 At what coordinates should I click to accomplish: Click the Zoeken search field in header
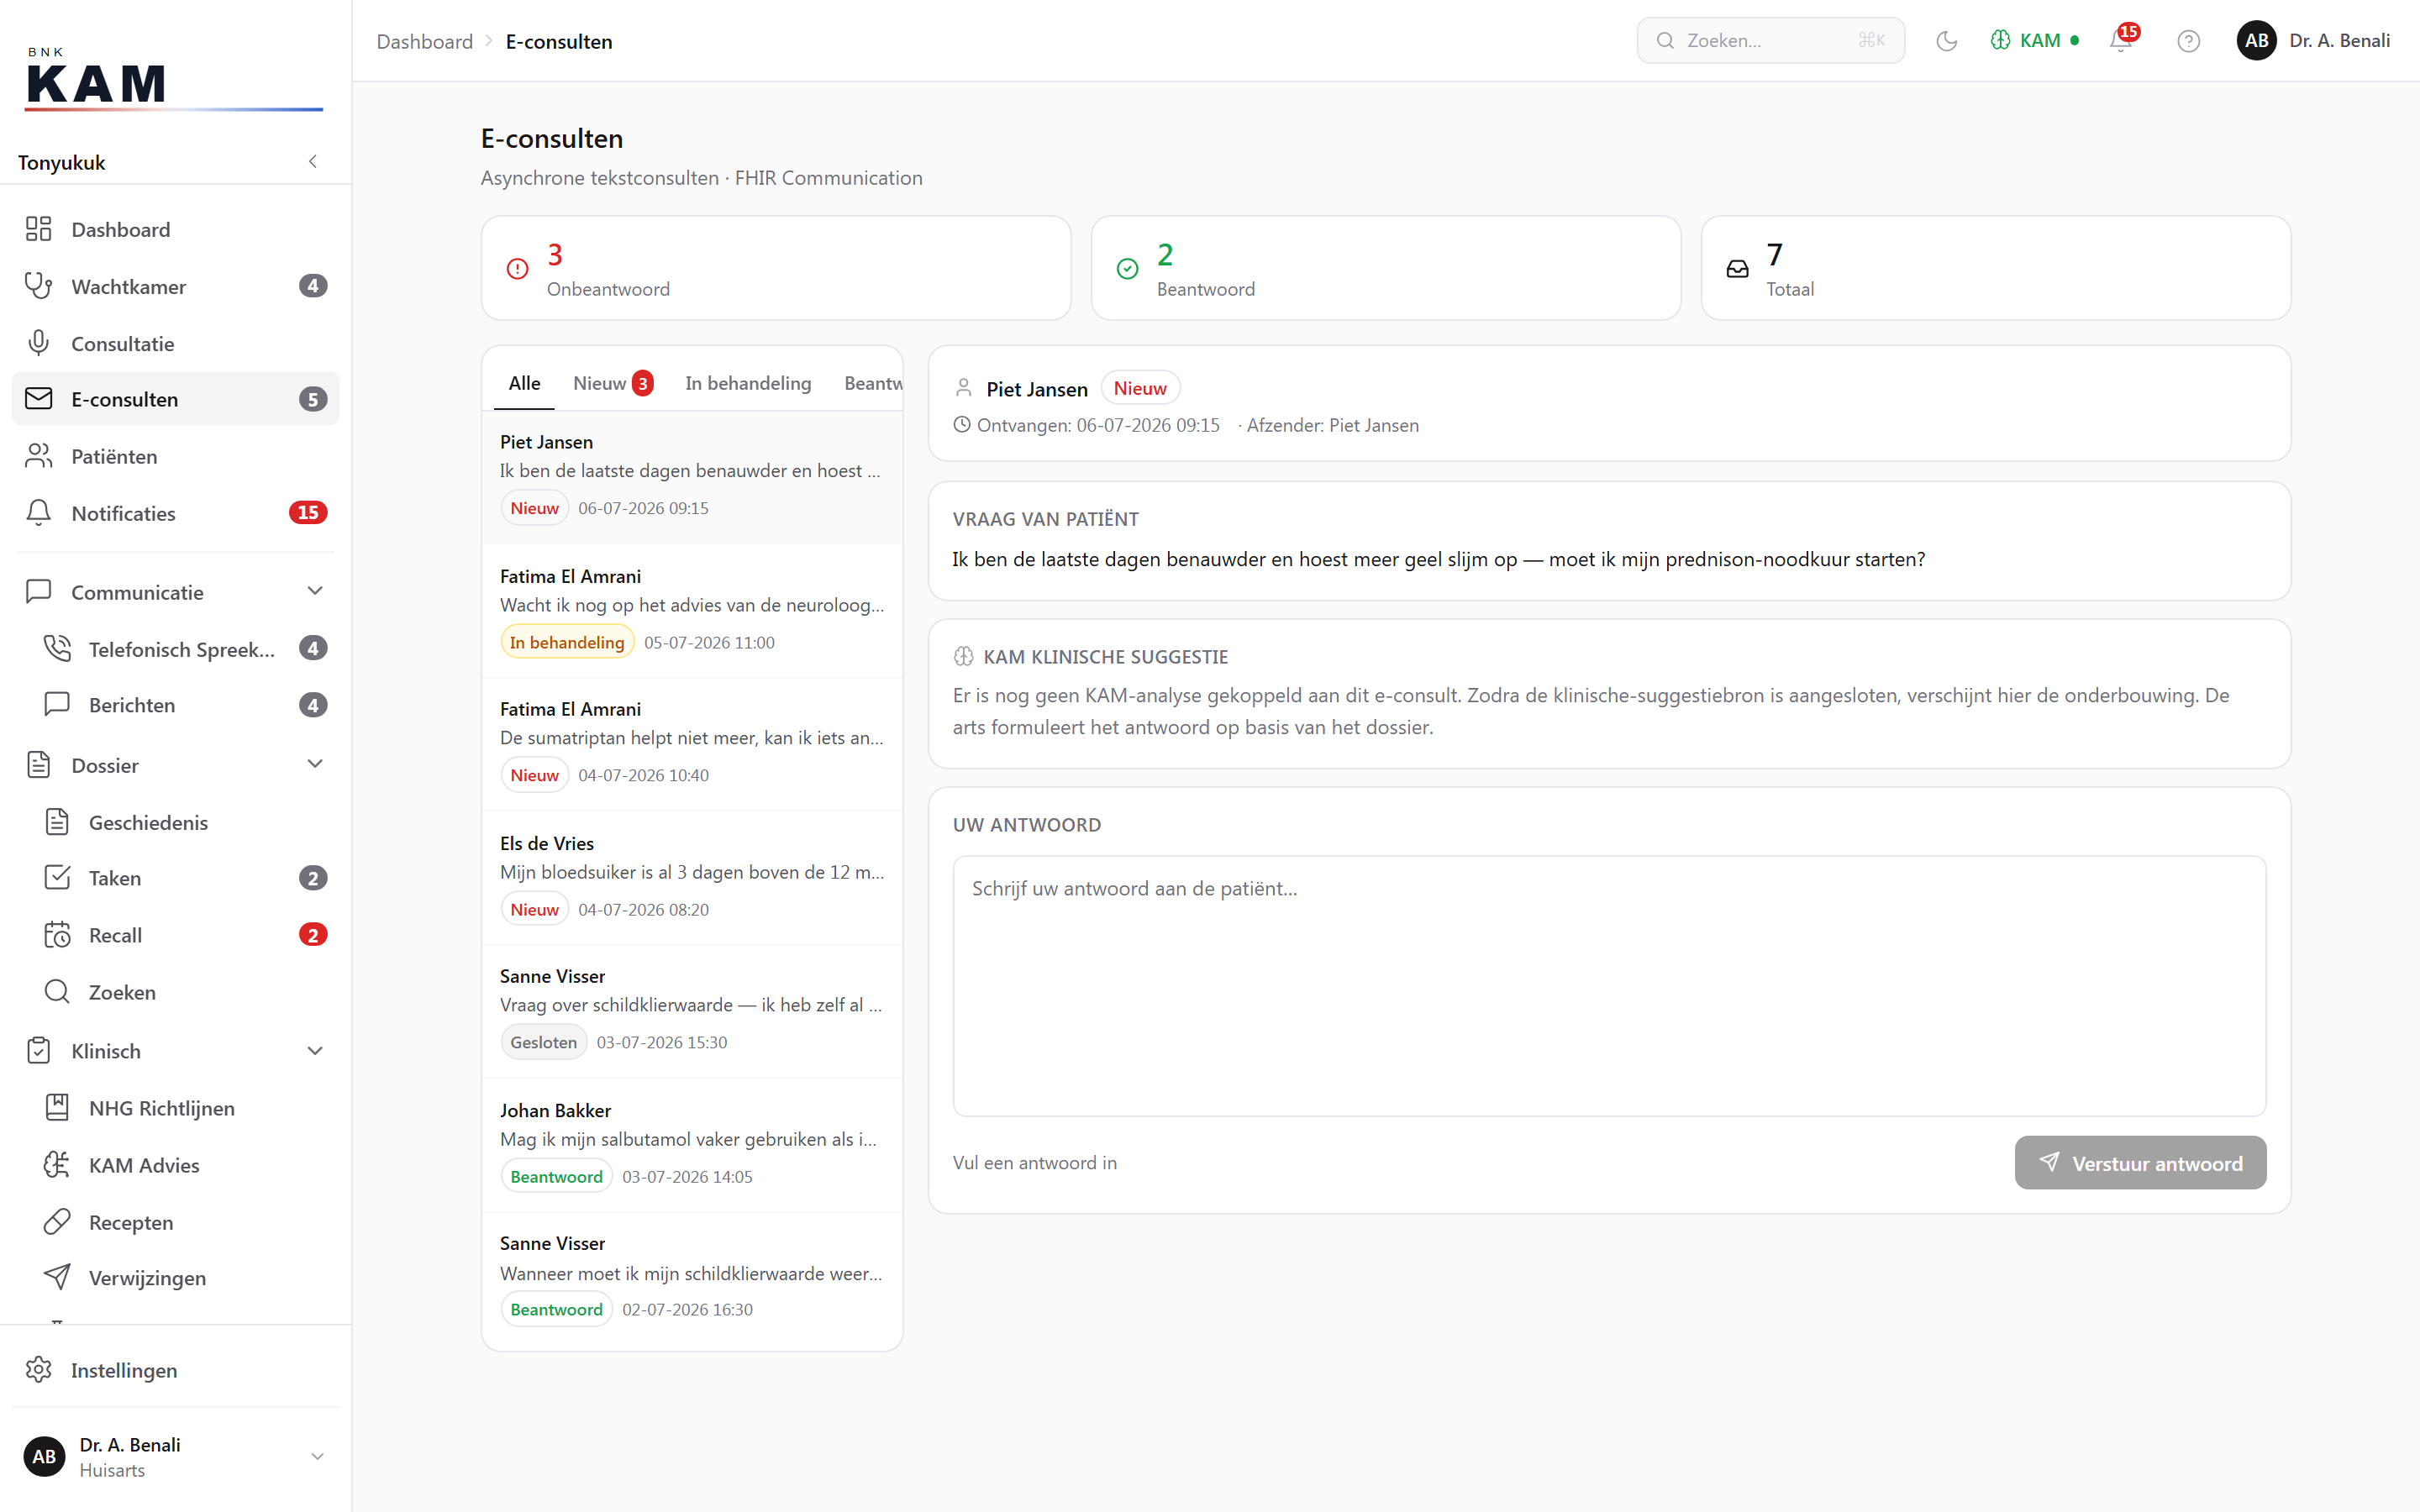pos(1770,41)
